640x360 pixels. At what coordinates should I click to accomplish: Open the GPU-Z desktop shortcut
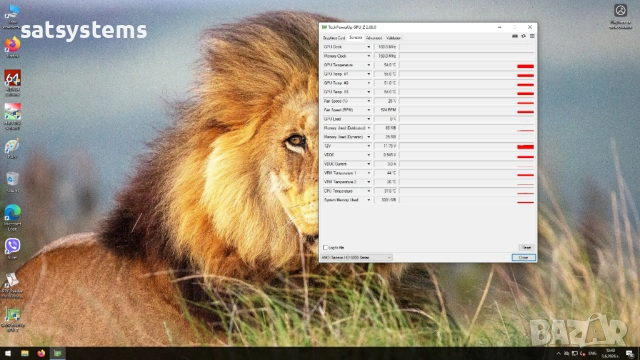coord(12,320)
